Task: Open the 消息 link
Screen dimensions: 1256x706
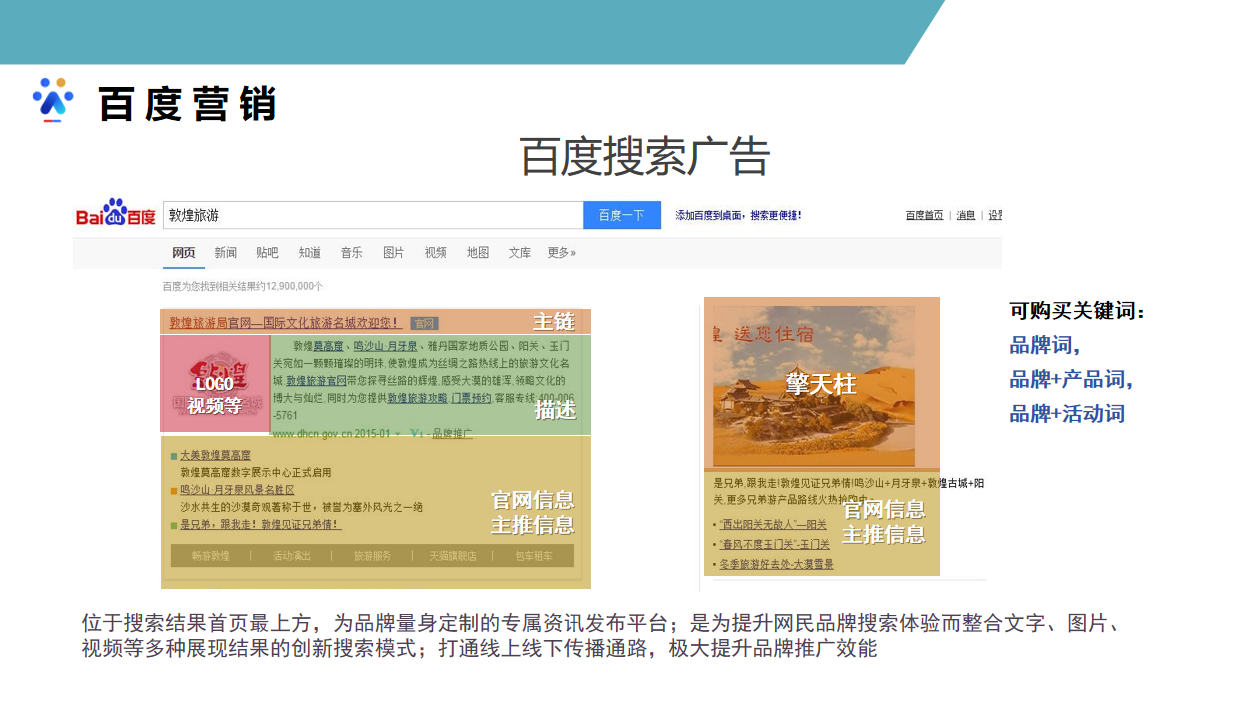Action: 966,215
